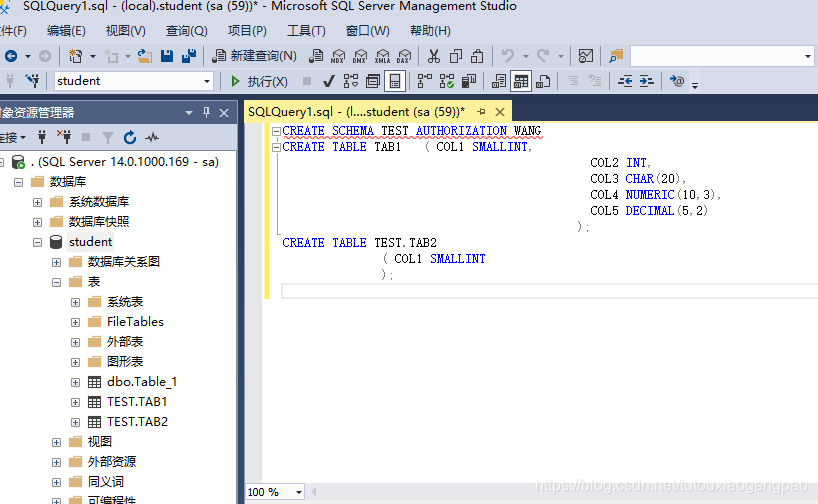Viewport: 818px width, 504px height.
Task: Open the query options icon
Action: 372,81
